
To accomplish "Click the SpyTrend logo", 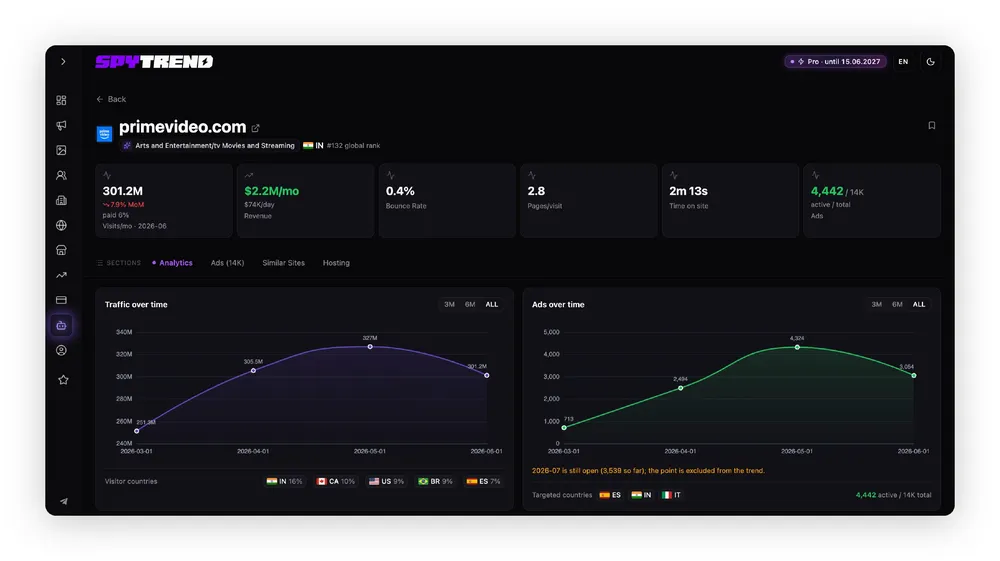I will coord(154,62).
